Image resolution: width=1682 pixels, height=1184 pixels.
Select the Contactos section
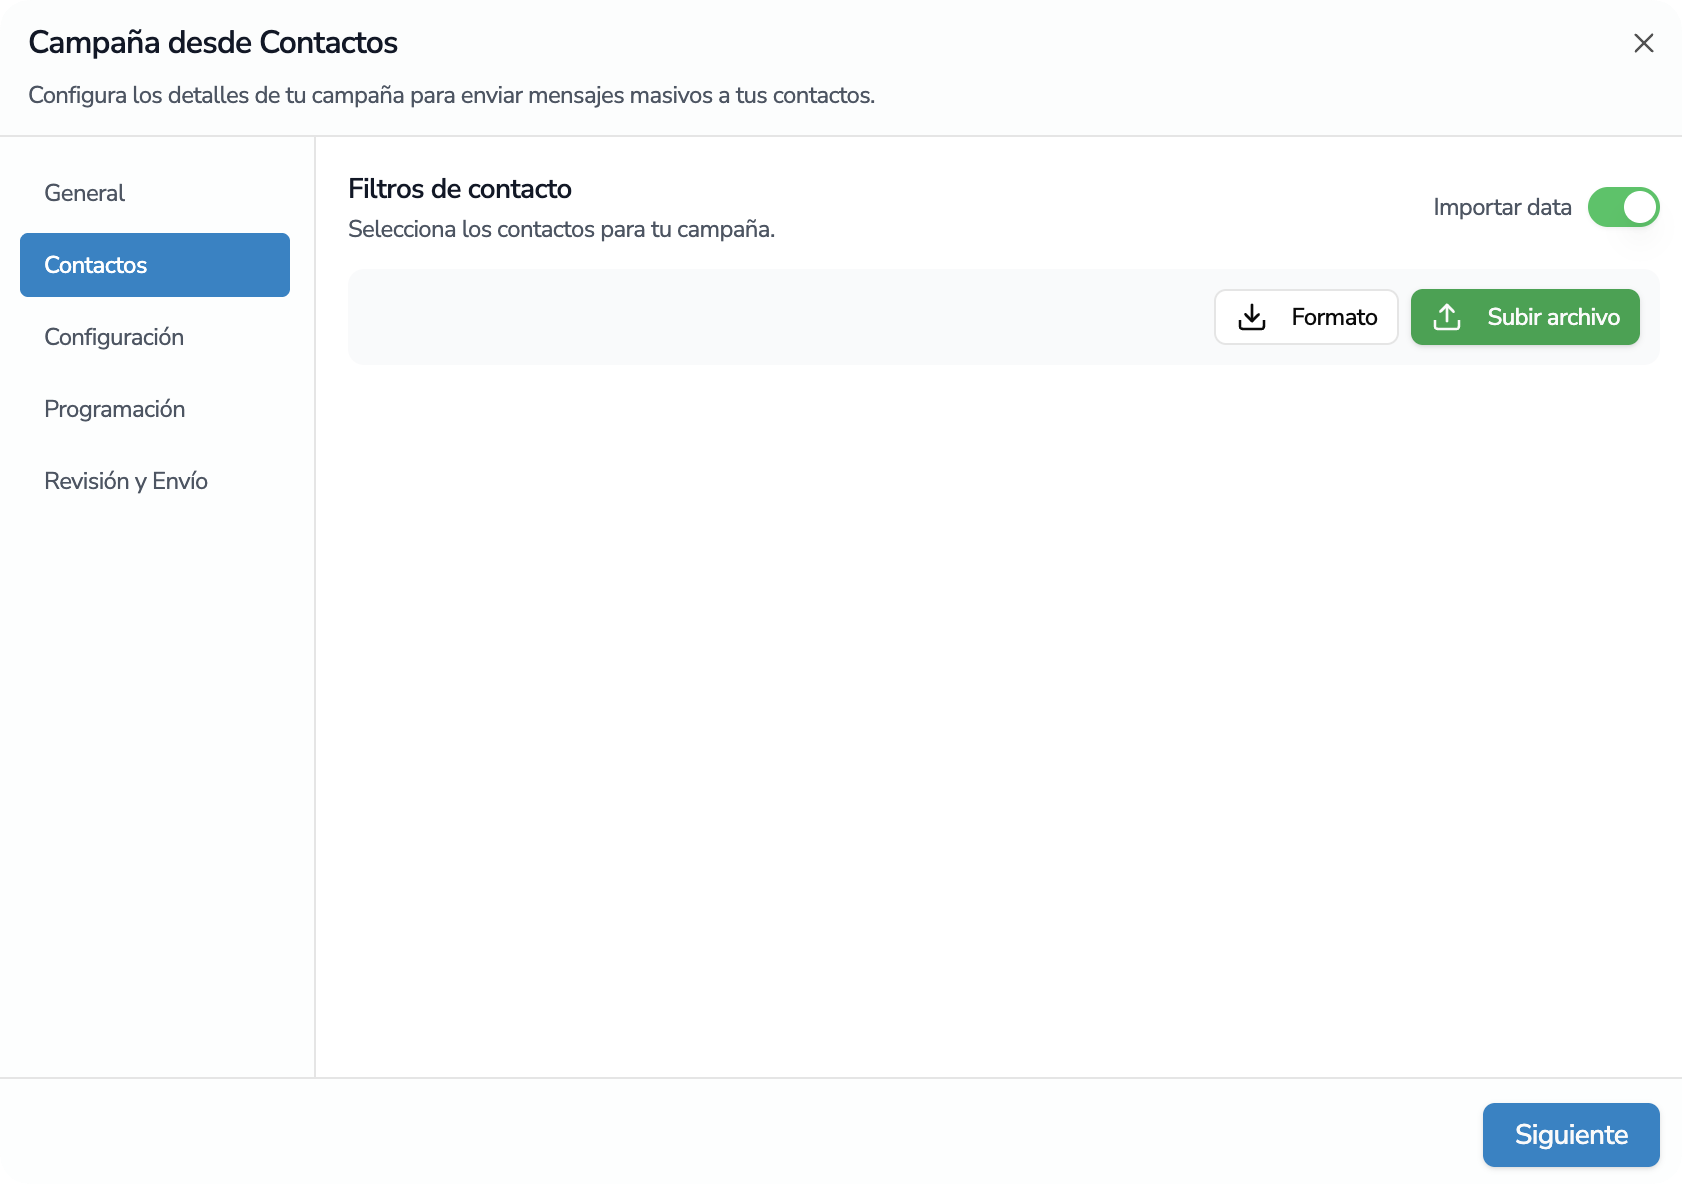click(x=155, y=265)
